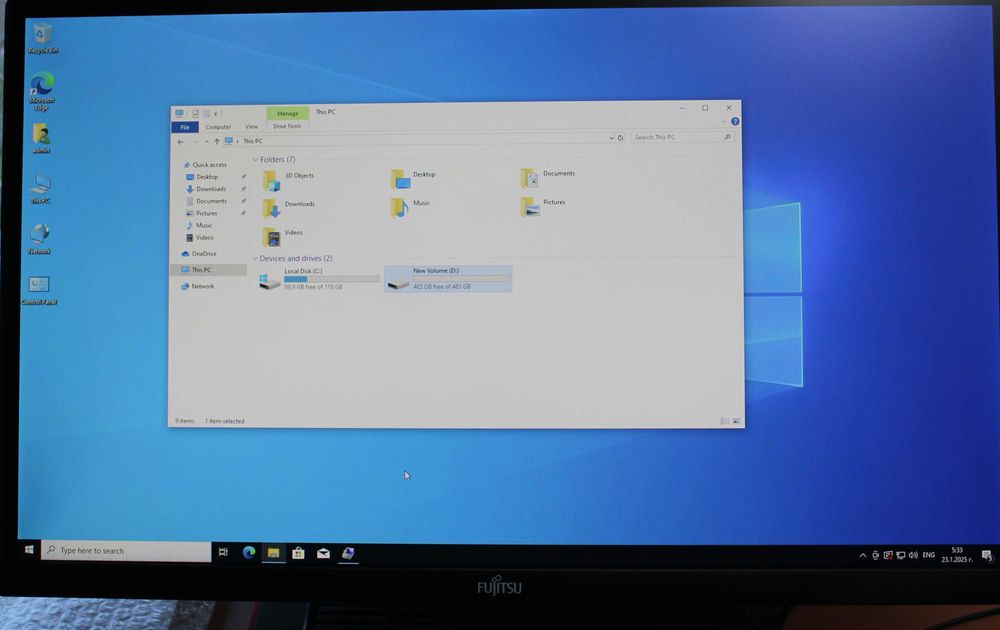Click File Explorer taskbar icon
The image size is (1000, 630).
[273, 553]
